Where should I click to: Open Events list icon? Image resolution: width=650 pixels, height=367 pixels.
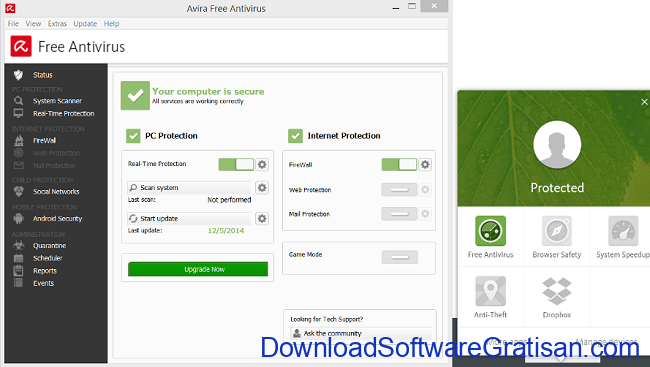[18, 283]
